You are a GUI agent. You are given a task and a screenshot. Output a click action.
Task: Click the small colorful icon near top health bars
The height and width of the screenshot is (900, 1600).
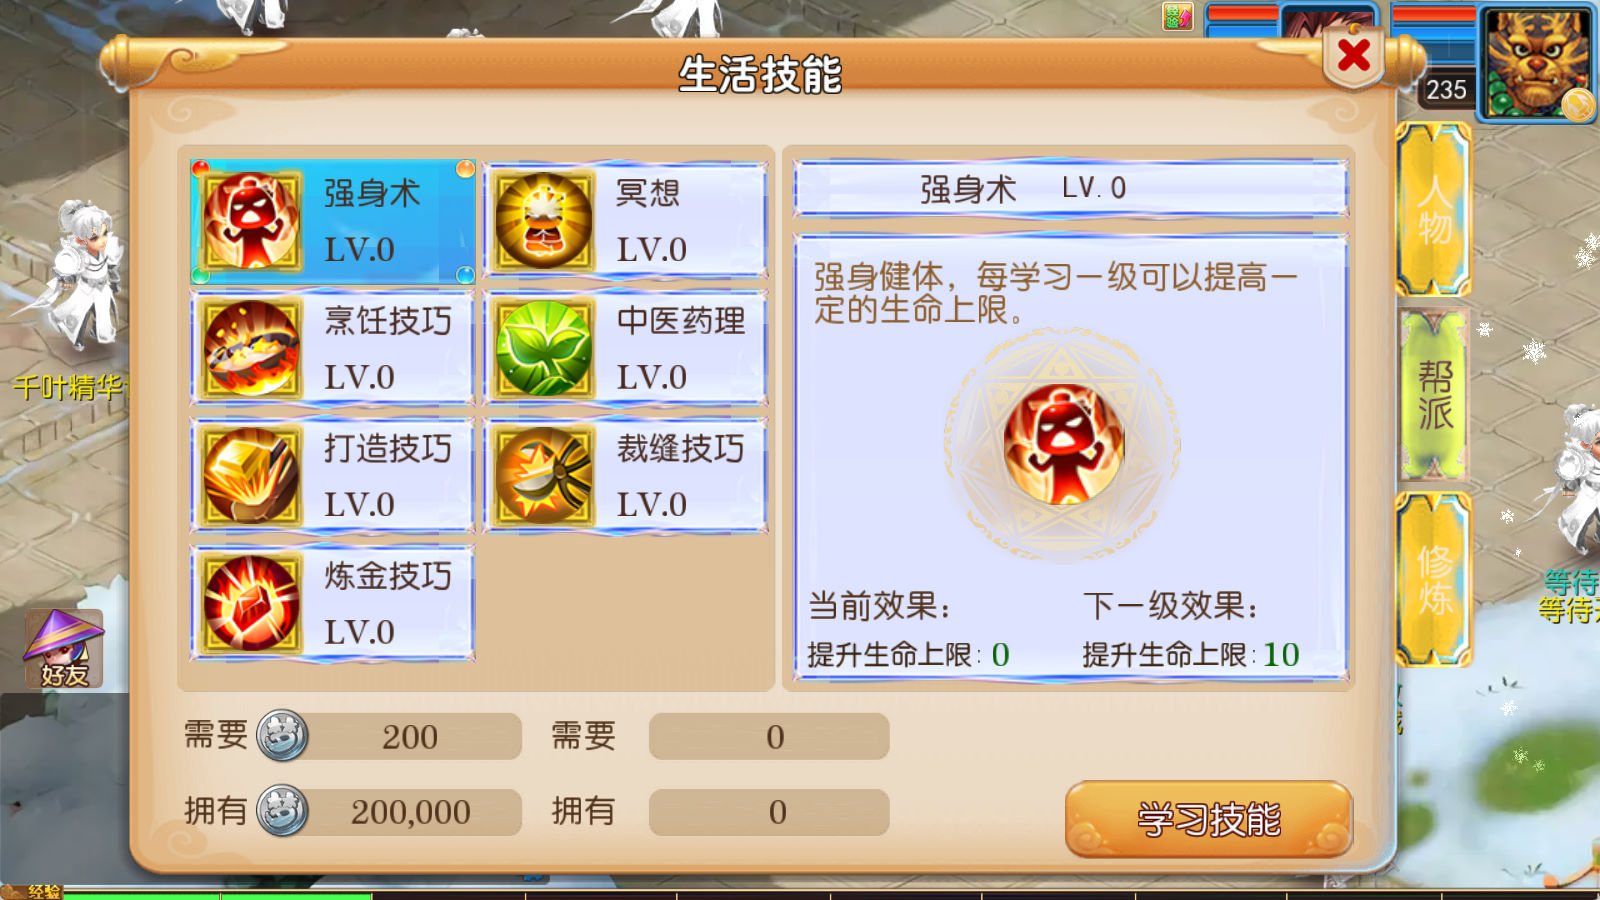[x=1177, y=16]
